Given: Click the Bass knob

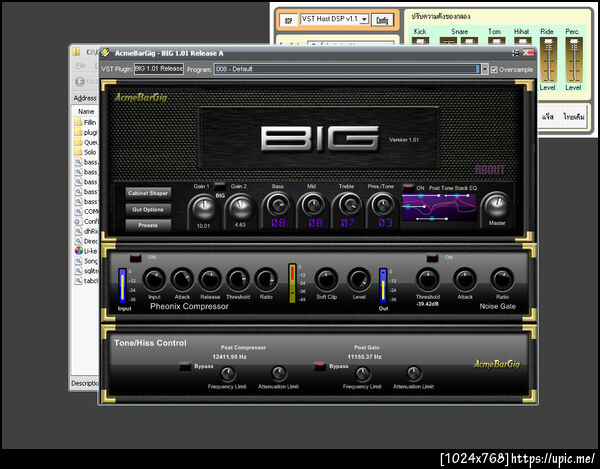Looking at the screenshot, I should tap(278, 205).
